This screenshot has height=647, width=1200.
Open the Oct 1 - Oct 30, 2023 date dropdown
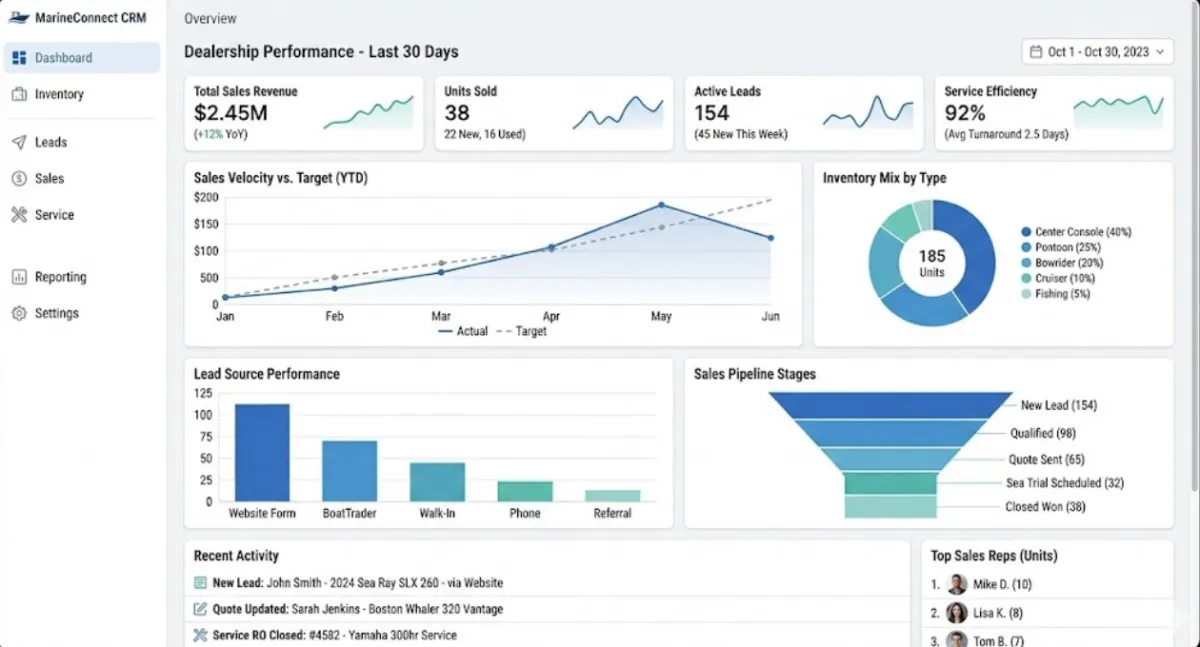click(x=1097, y=51)
